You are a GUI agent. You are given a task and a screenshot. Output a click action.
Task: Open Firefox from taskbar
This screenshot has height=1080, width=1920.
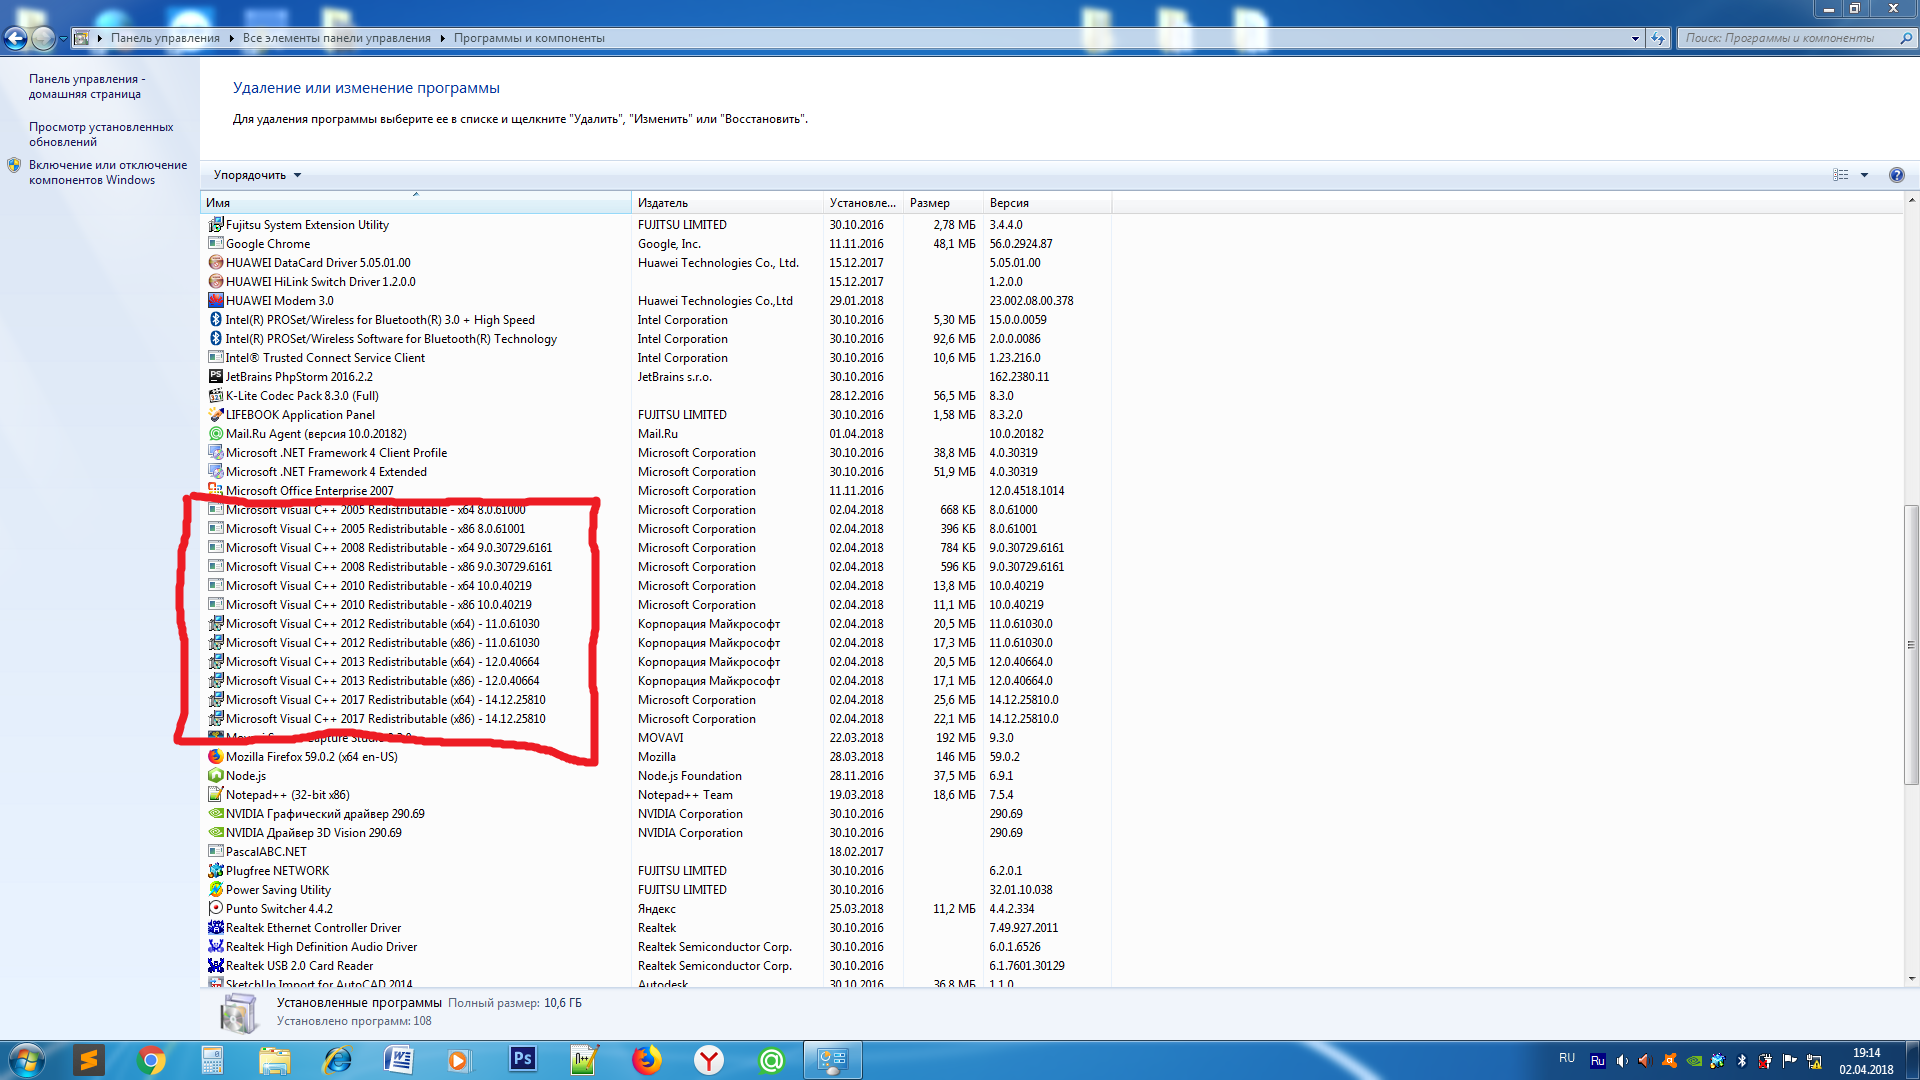click(x=647, y=1060)
